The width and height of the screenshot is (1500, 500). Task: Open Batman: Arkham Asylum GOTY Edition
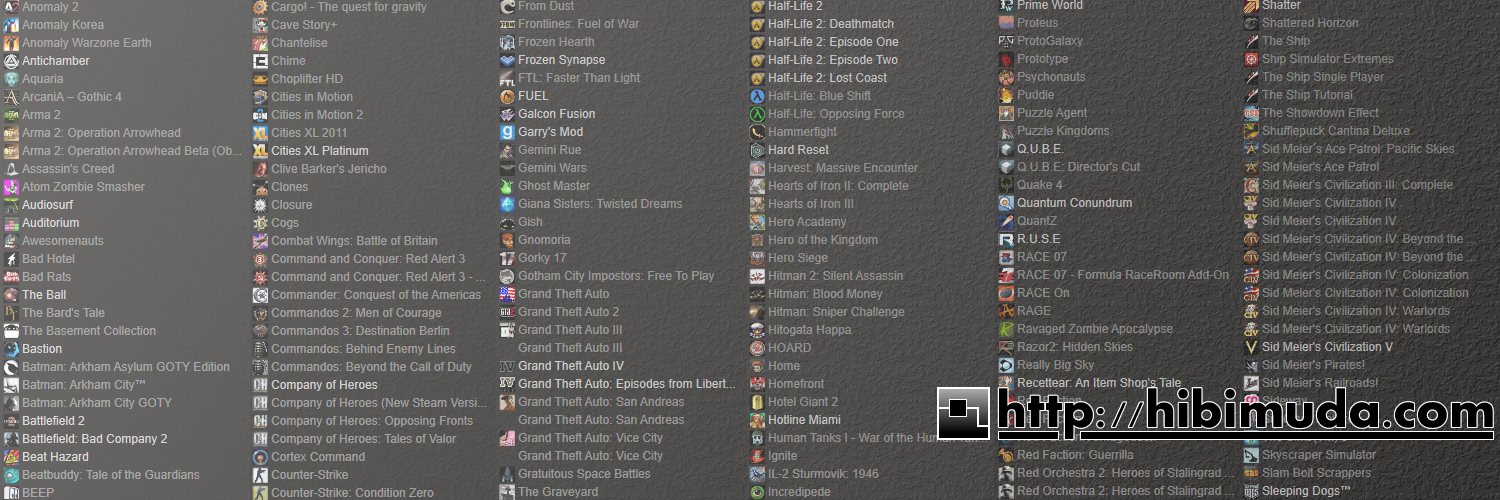[126, 367]
